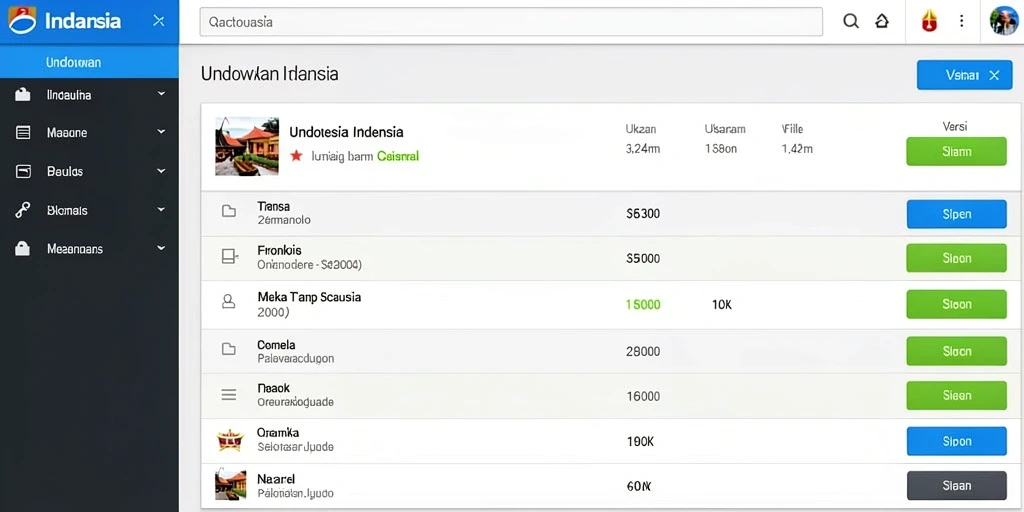Click the blue Sipen button for Tansa

956,214
